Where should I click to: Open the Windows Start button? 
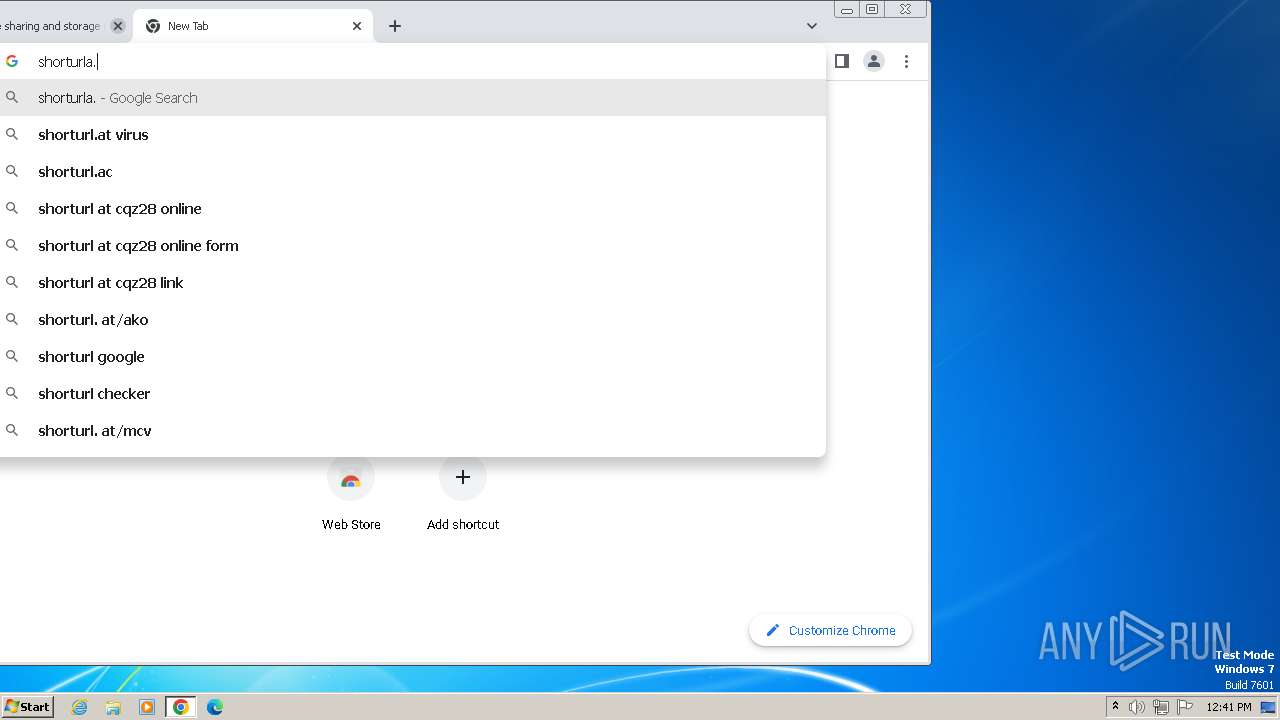(x=27, y=706)
